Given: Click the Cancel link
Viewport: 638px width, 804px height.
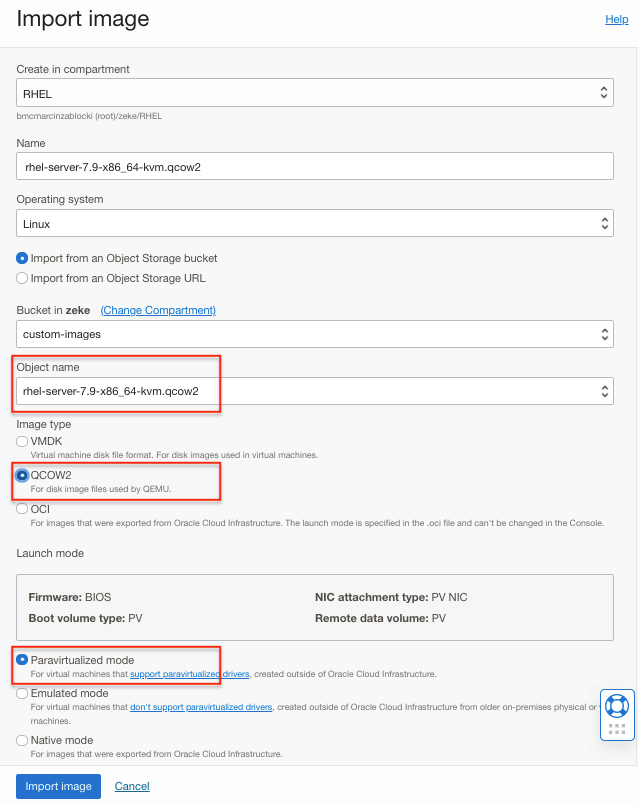Looking at the screenshot, I should (x=132, y=786).
